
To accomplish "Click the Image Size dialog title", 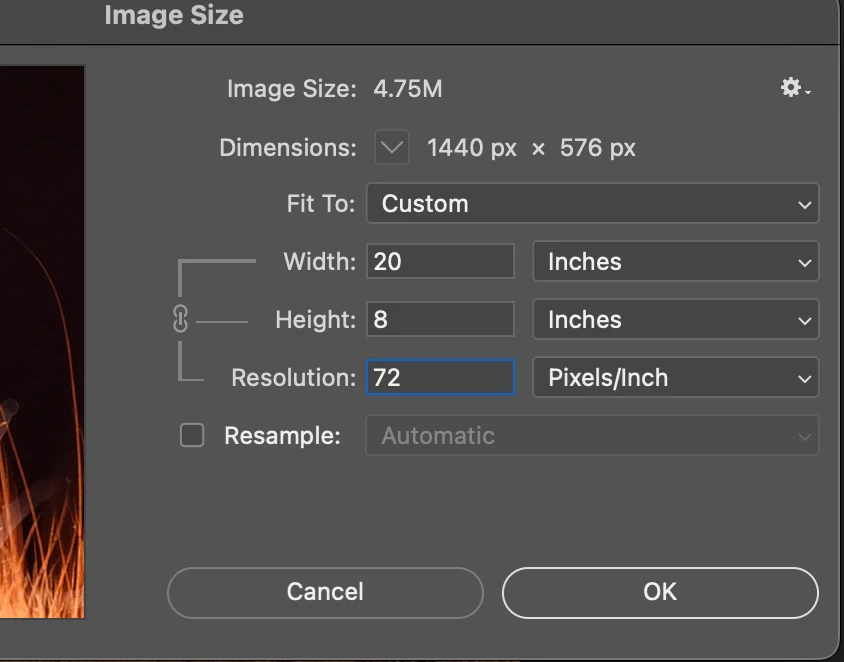I will pyautogui.click(x=173, y=16).
